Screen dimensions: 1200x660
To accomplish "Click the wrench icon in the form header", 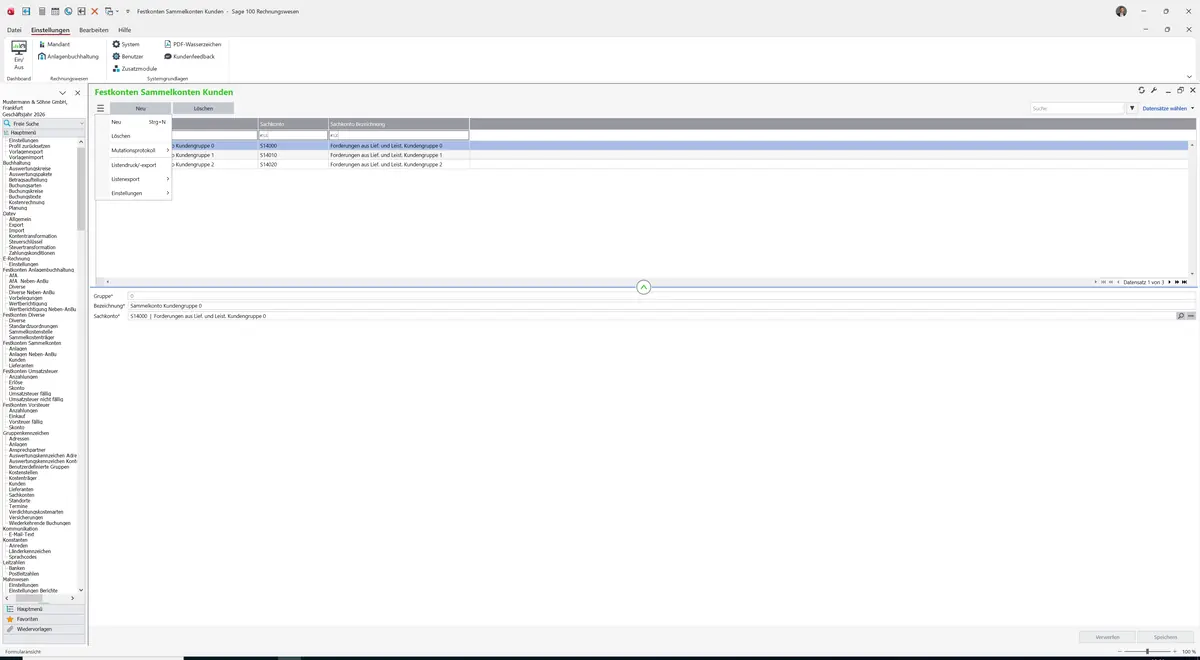I will pyautogui.click(x=1154, y=90).
